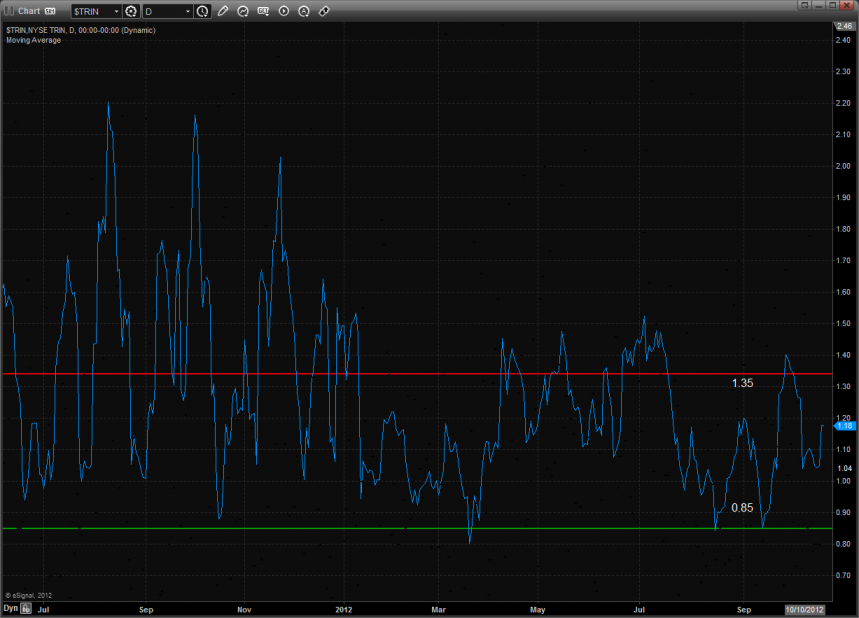Click the symbol settings gear icon

pos(131,11)
